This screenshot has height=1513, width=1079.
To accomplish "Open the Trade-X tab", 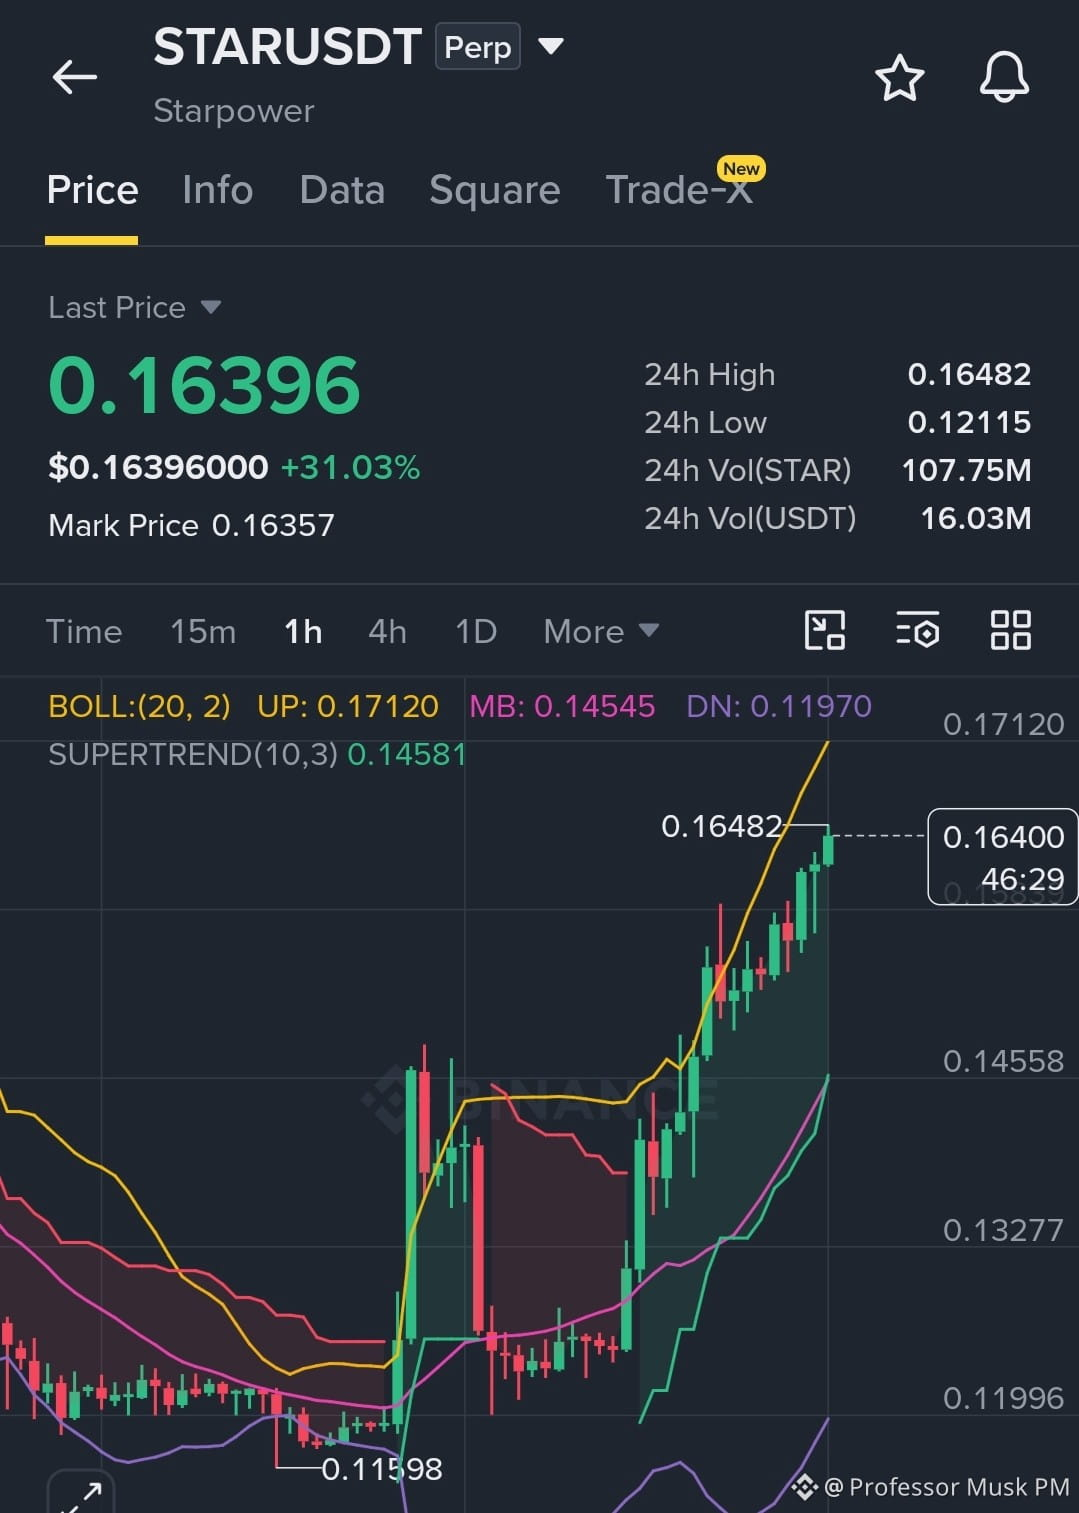I will 679,190.
